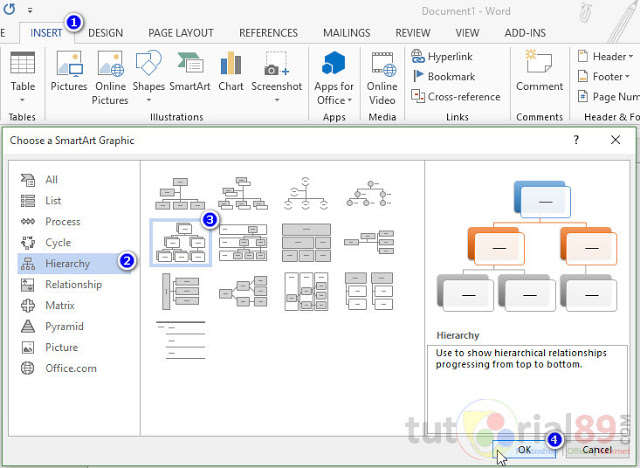640x468 pixels.
Task: Open the PAGE LAYOUT tab
Action: click(181, 33)
